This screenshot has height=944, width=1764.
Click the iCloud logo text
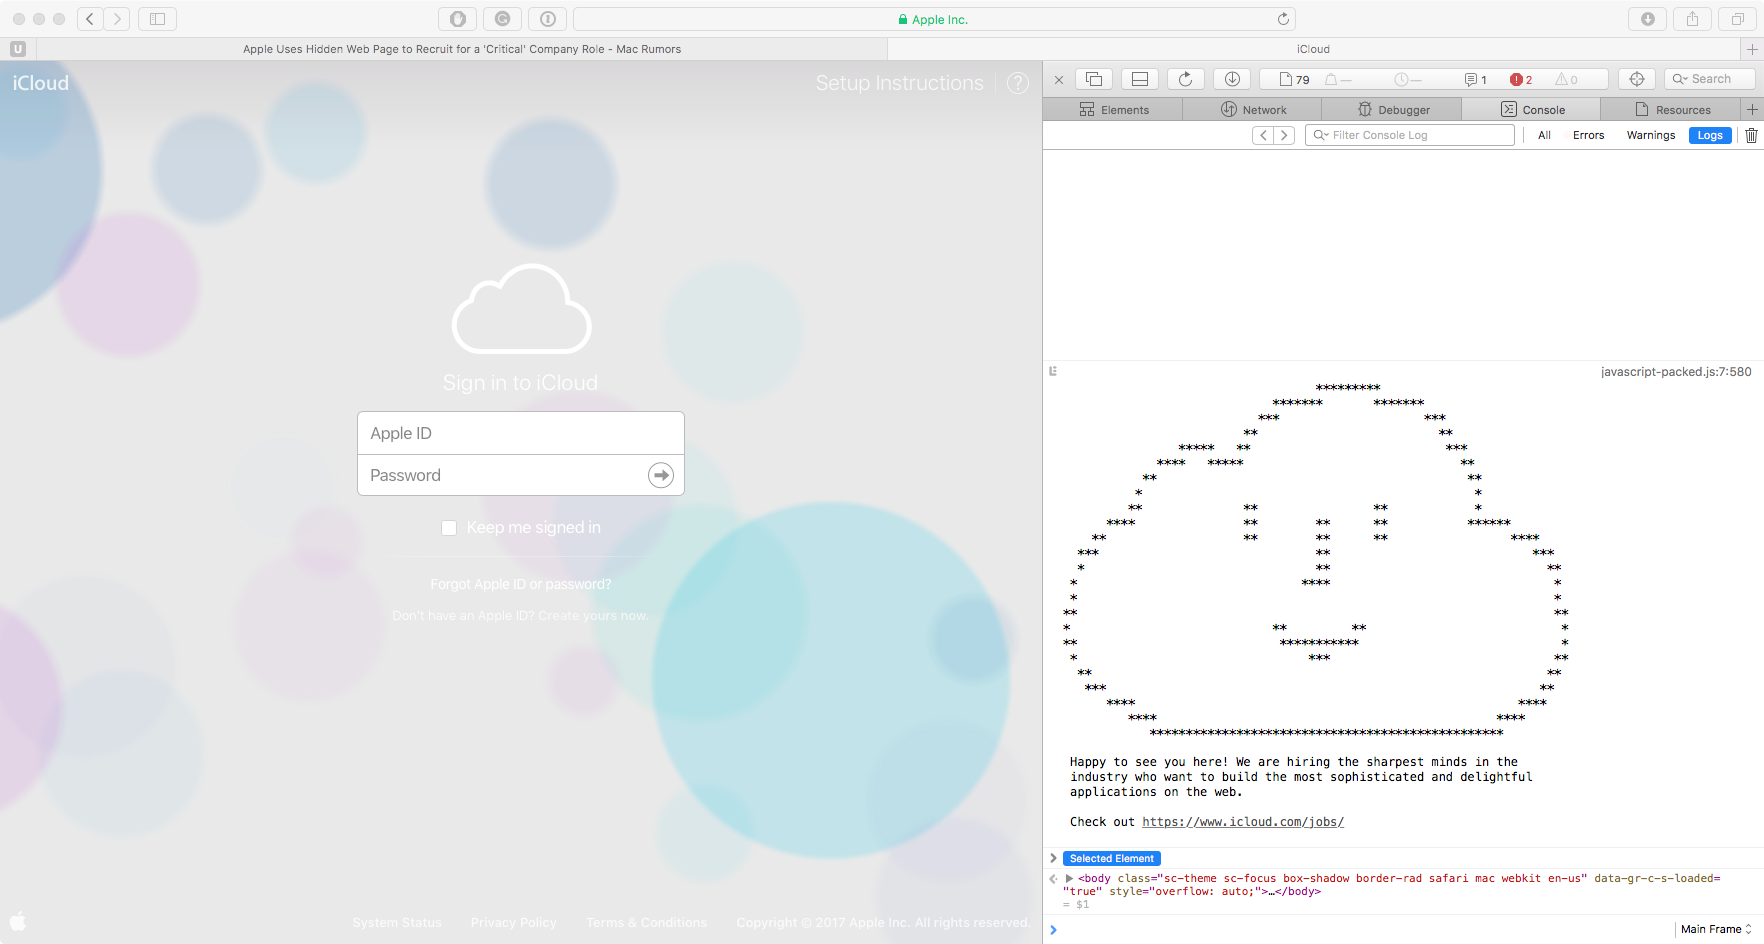[41, 83]
